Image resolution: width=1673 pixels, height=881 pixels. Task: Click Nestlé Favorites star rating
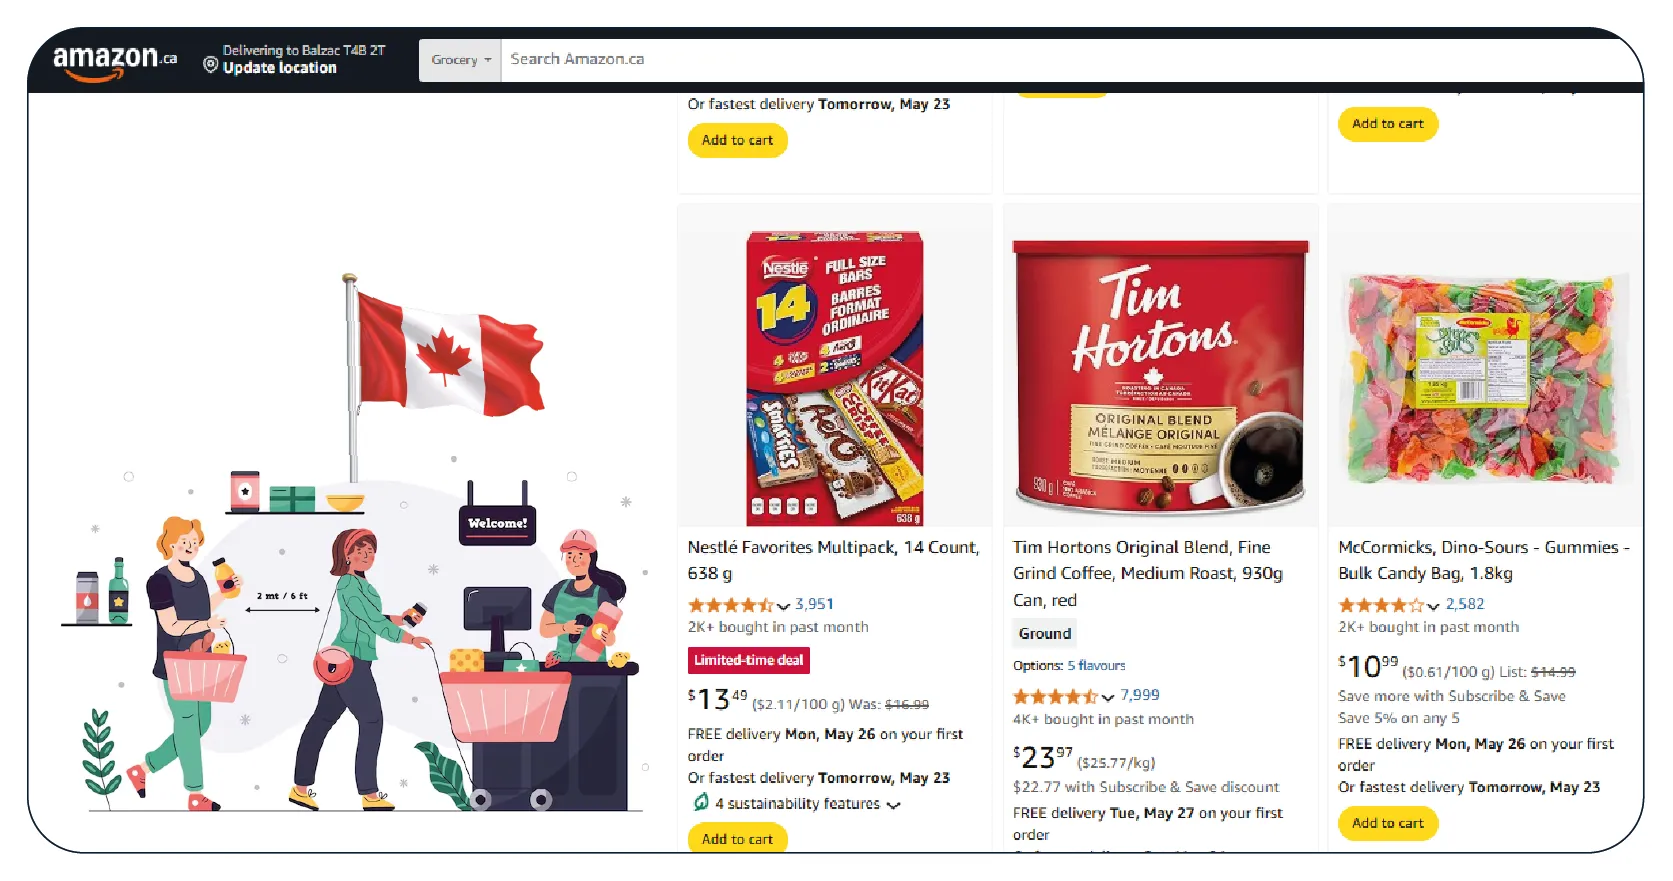tap(730, 605)
